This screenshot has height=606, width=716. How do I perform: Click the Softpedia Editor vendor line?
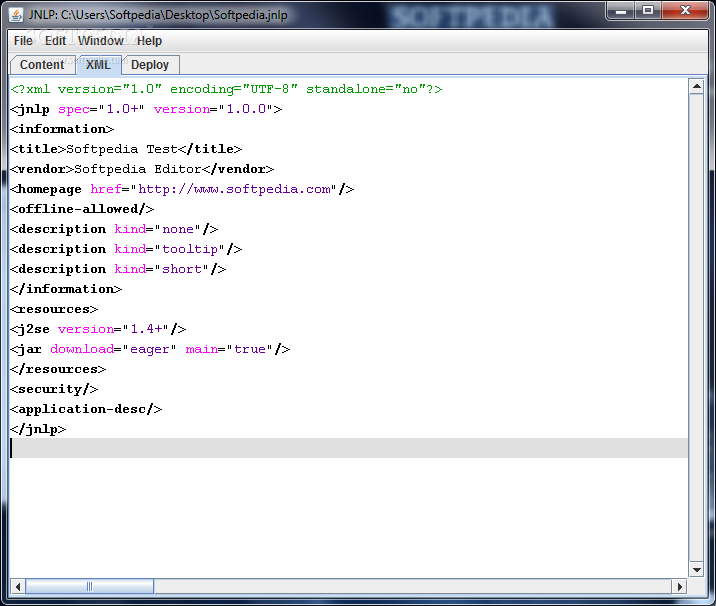pyautogui.click(x=142, y=169)
